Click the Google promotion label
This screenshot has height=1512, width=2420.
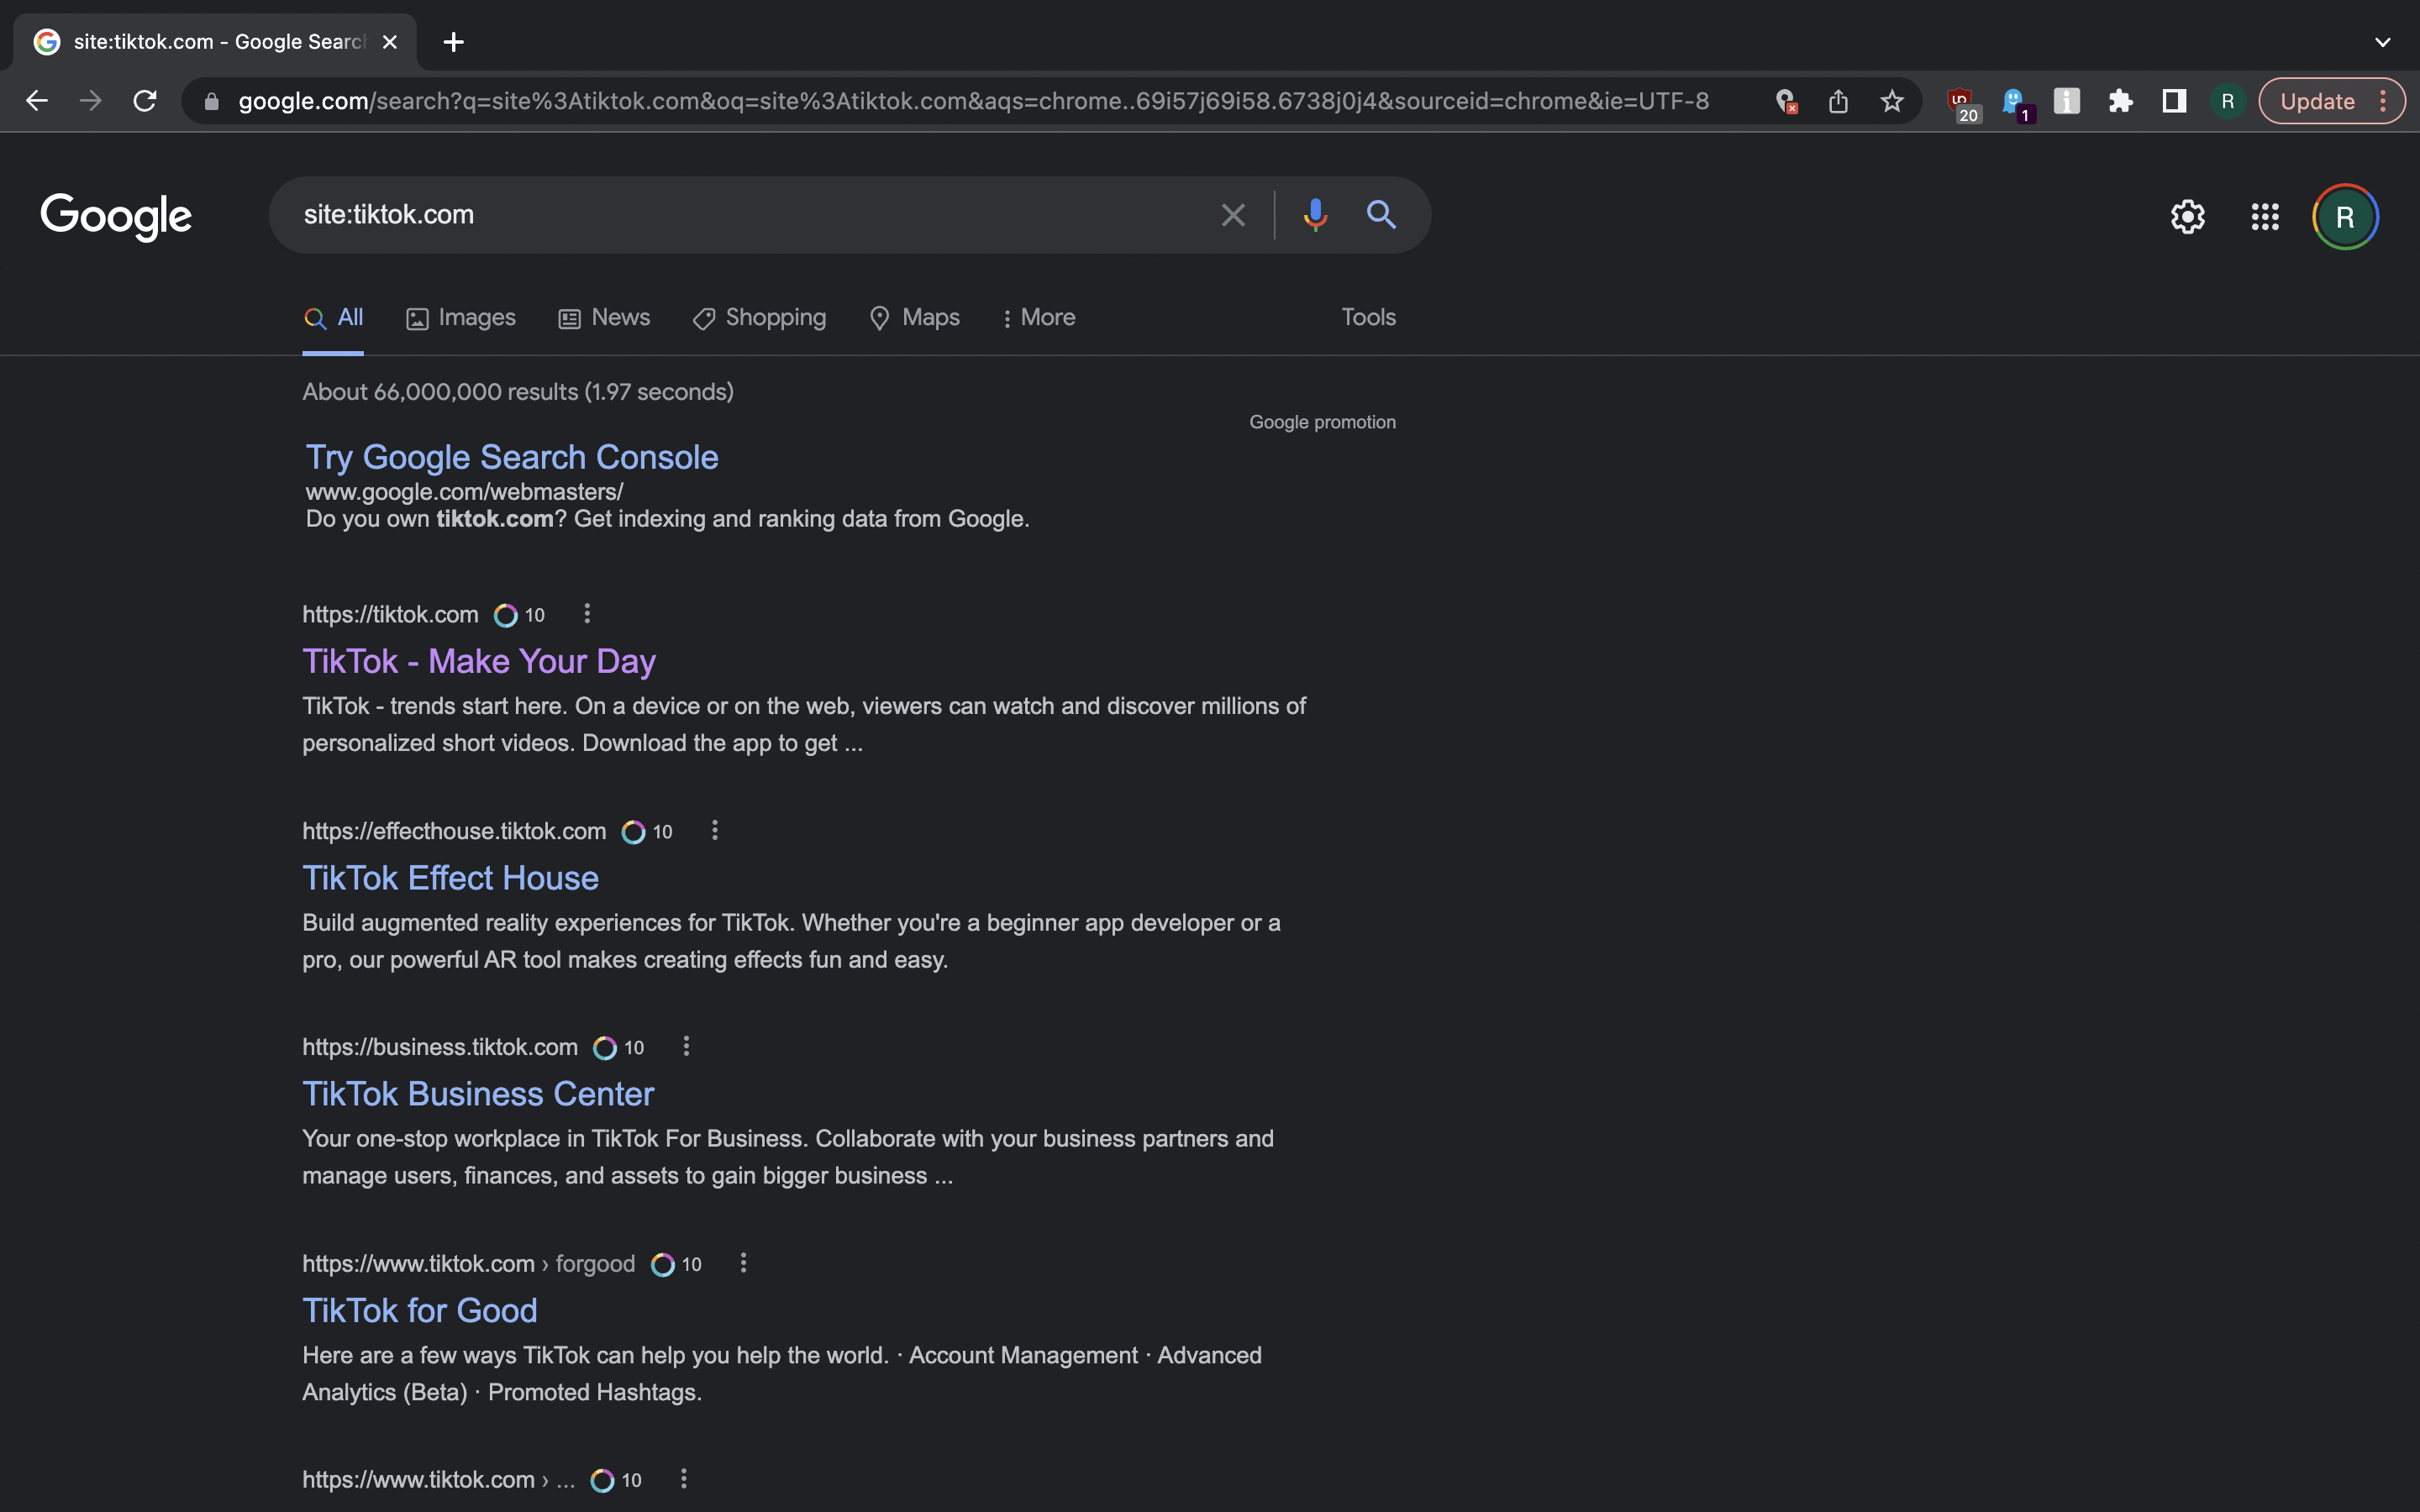tap(1322, 422)
